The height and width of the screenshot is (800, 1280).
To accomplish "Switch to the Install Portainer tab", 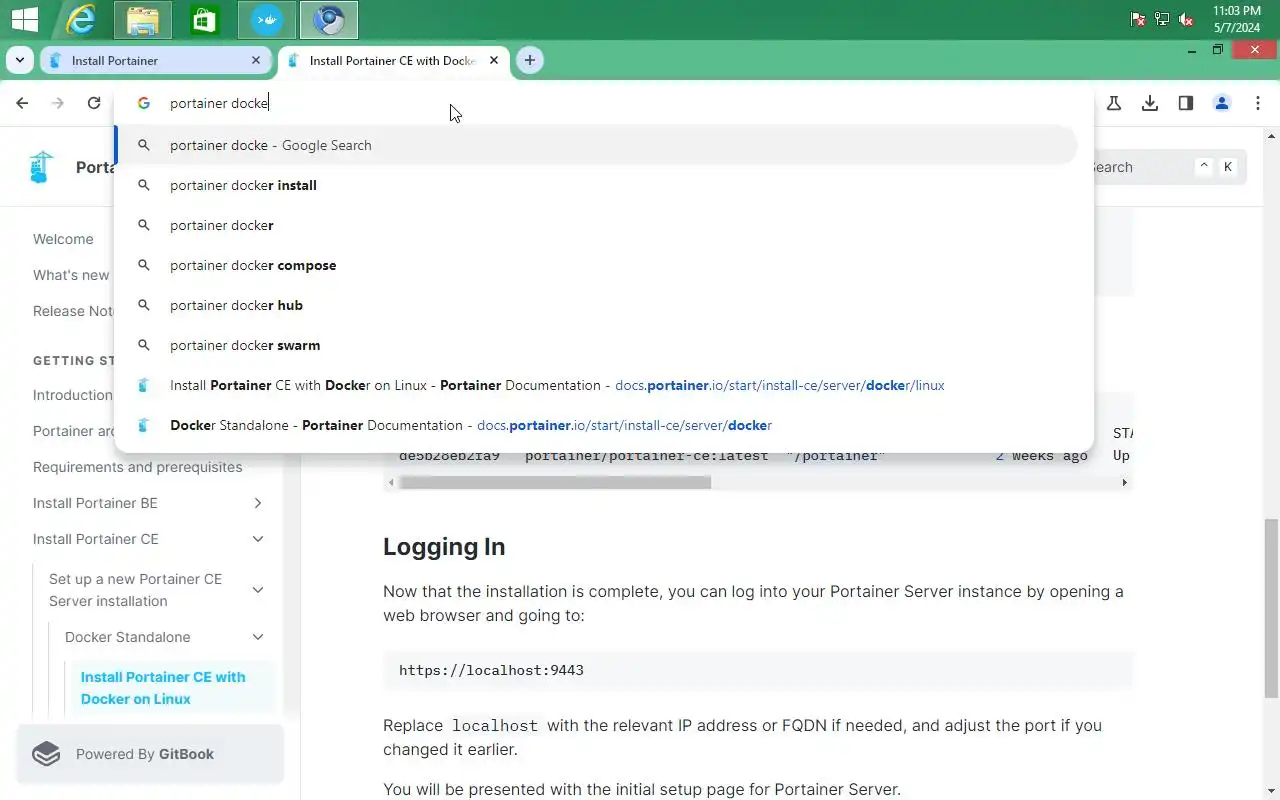I will pyautogui.click(x=156, y=60).
